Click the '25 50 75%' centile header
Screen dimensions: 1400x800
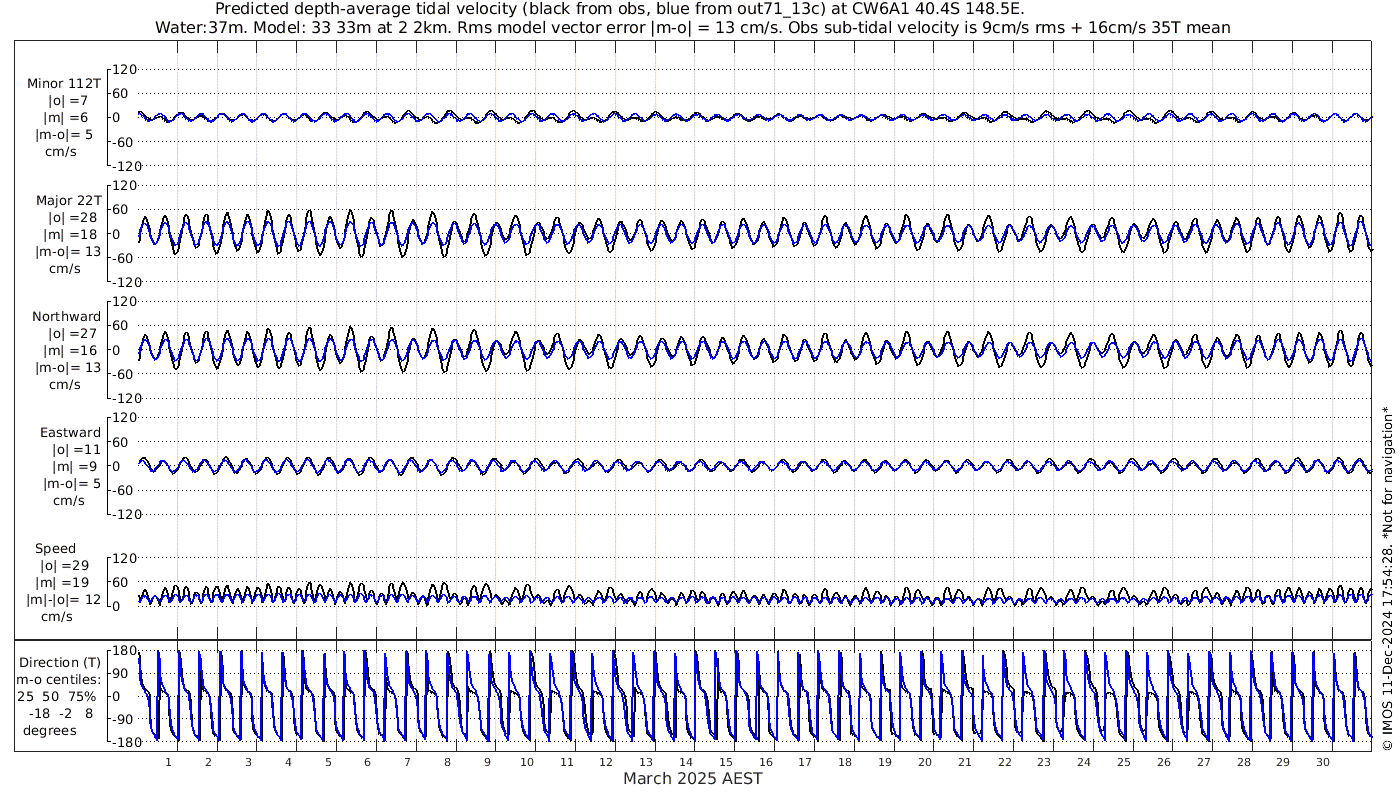[57, 697]
